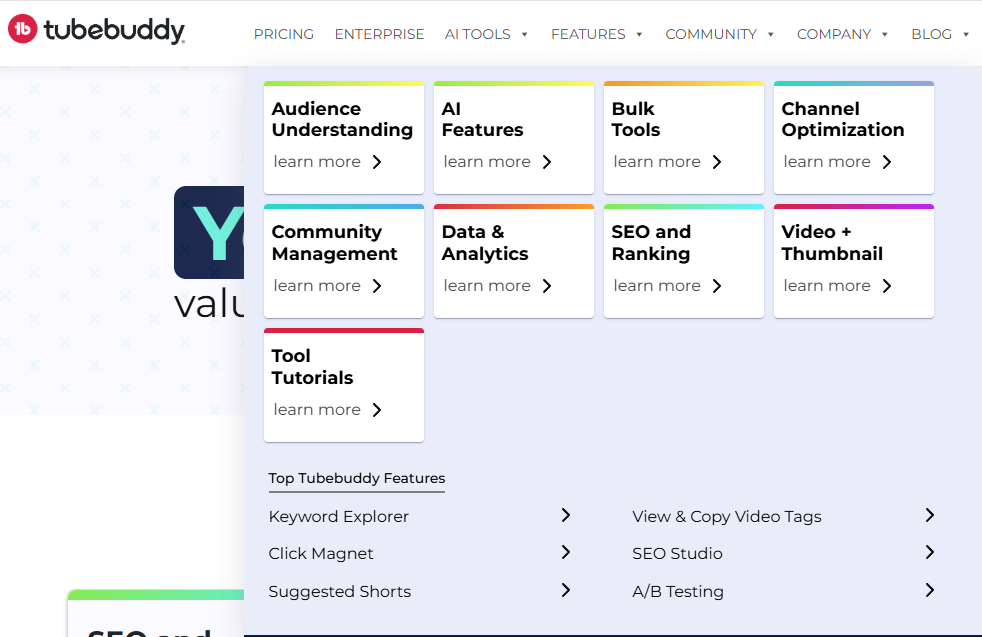Expand the Community dropdown arrow
This screenshot has height=637, width=982.
[770, 34]
